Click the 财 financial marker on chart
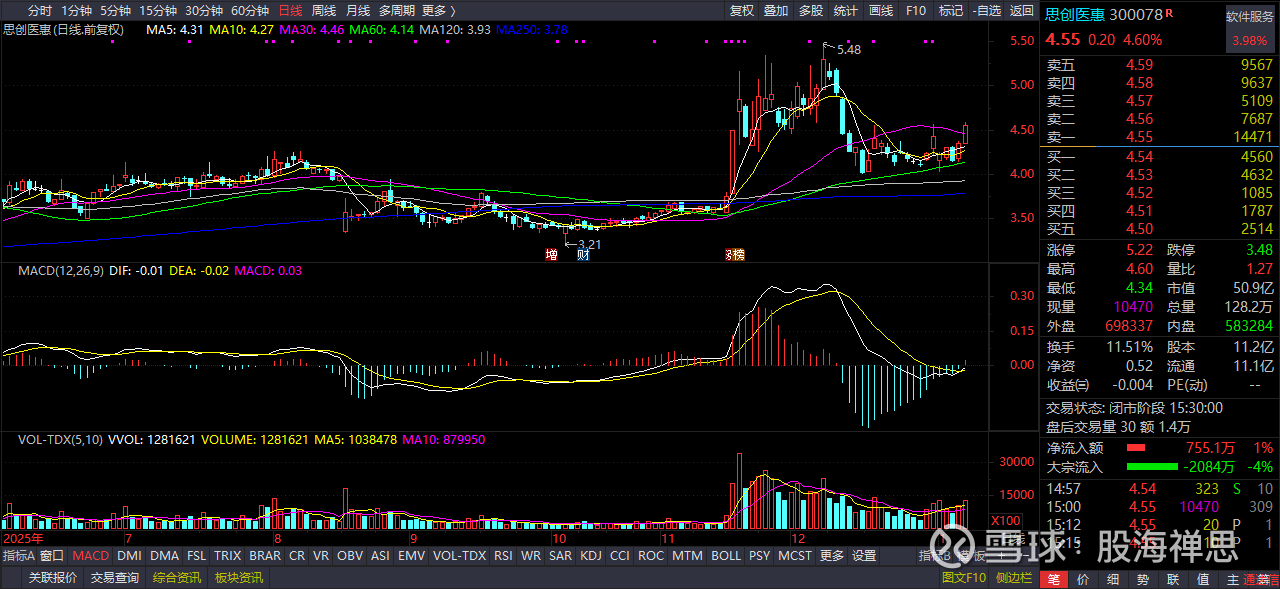 click(582, 255)
